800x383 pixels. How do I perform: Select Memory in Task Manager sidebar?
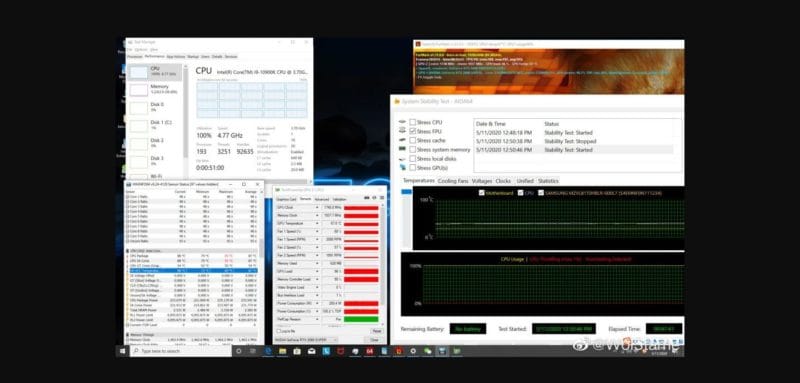point(155,89)
